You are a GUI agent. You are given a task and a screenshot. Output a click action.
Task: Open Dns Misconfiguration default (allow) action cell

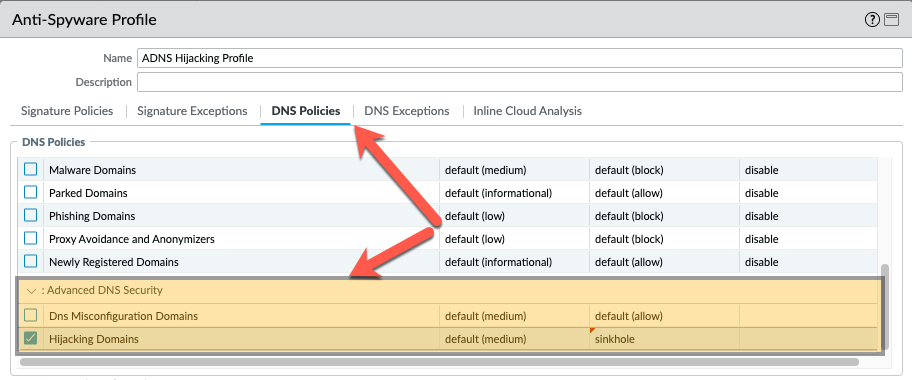click(664, 317)
